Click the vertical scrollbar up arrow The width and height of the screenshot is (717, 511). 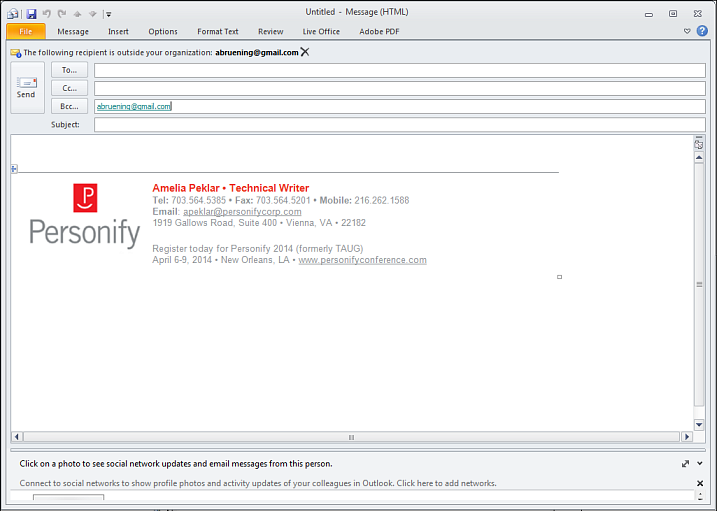[699, 158]
